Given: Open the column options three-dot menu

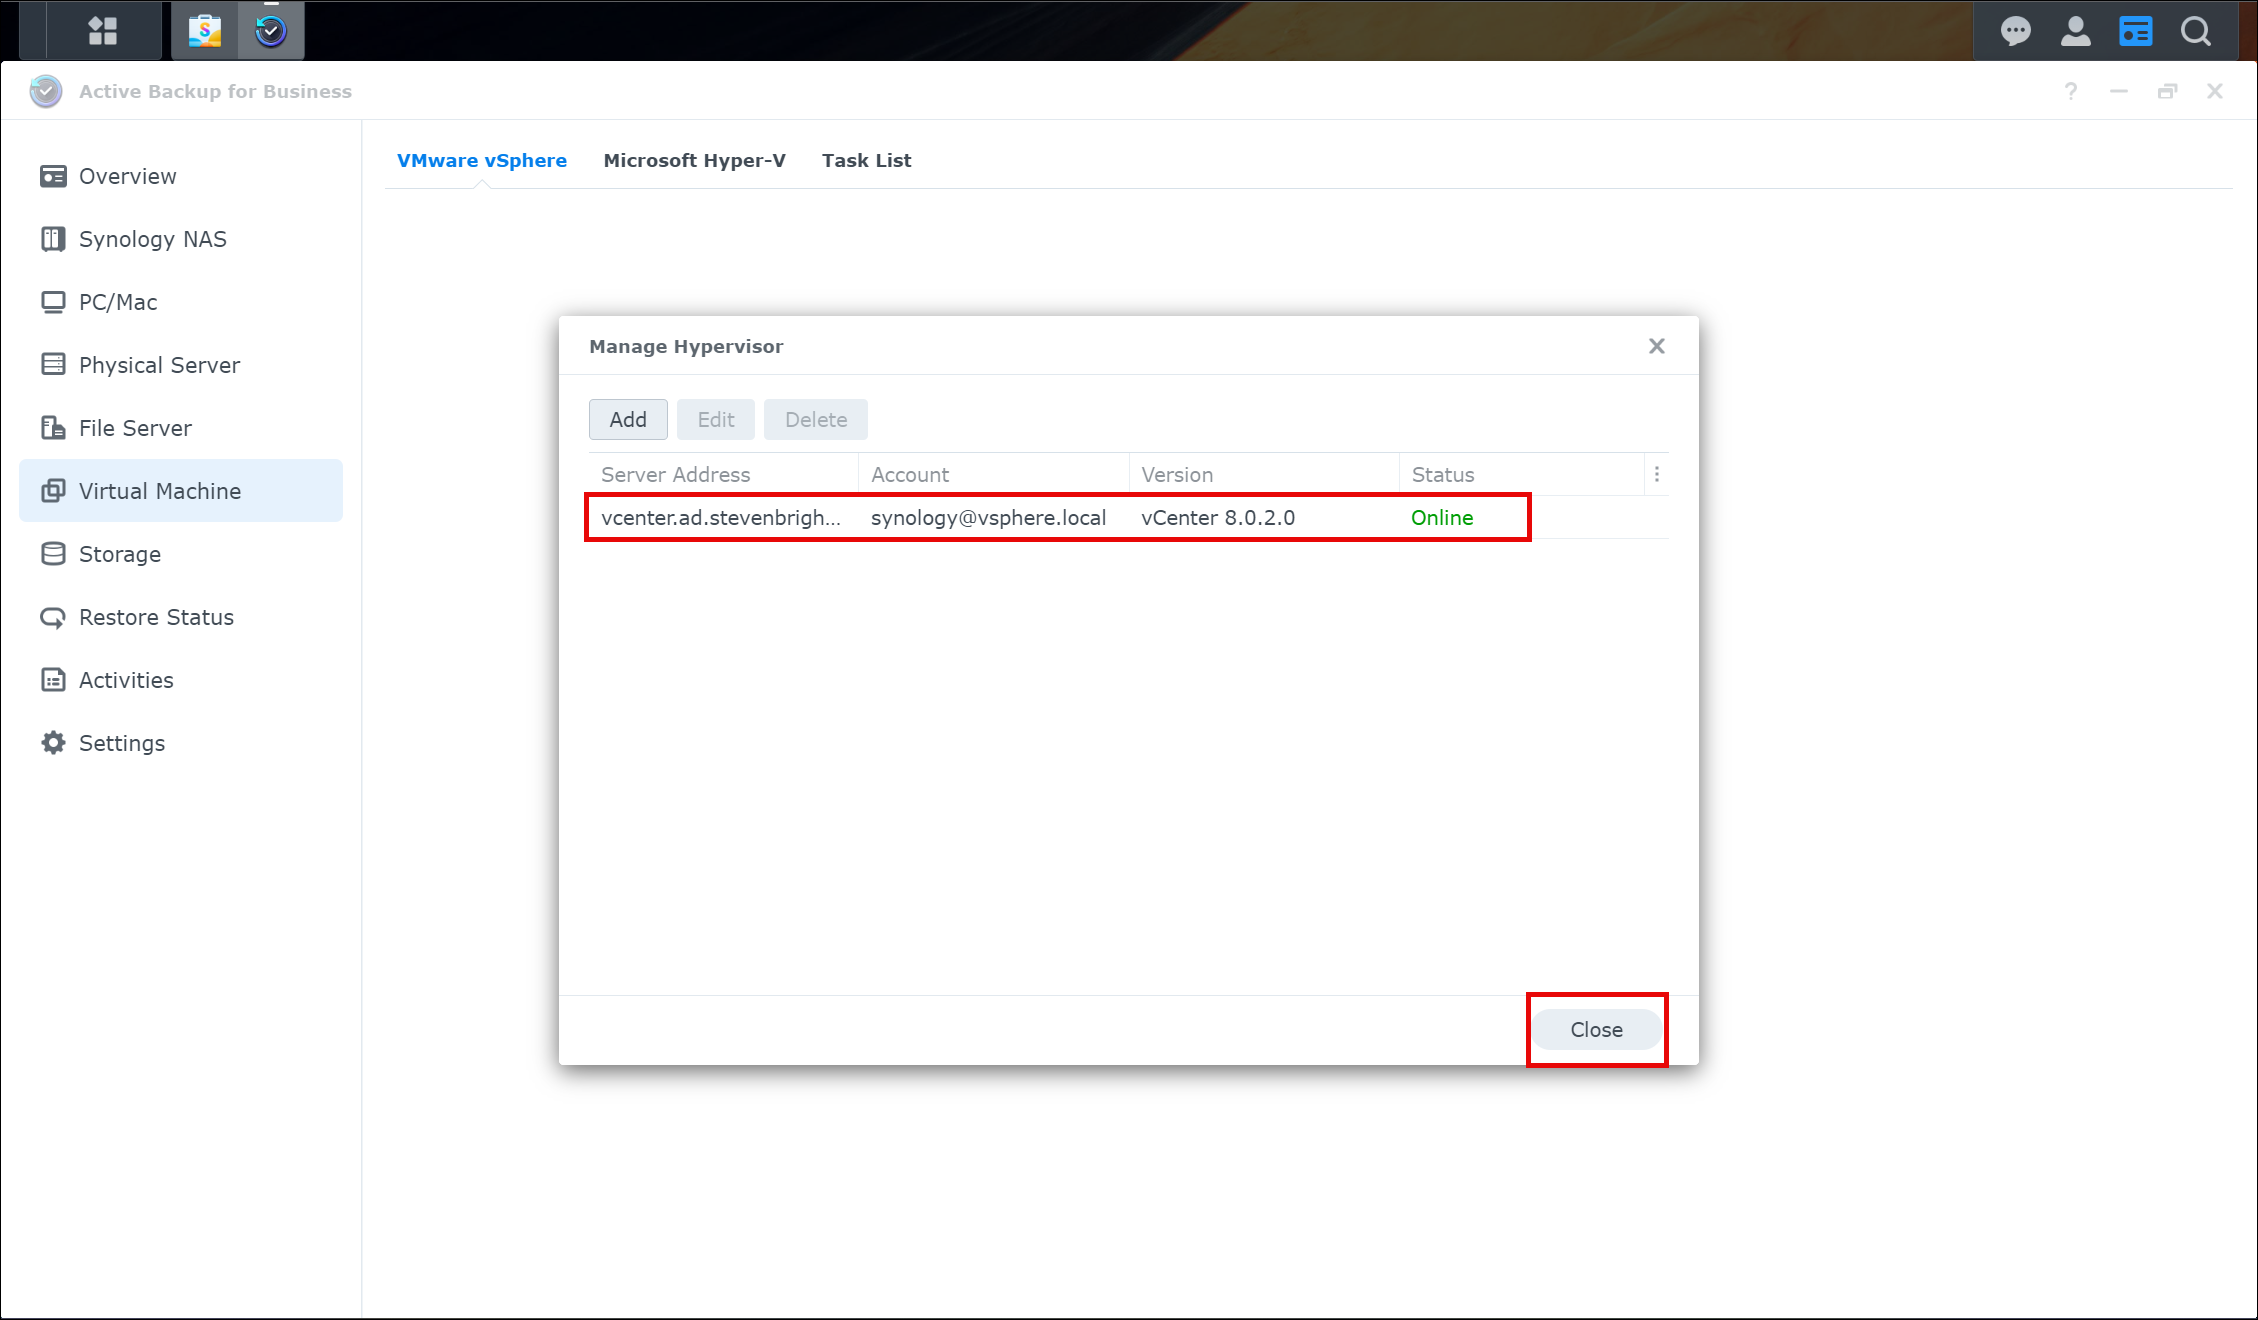Looking at the screenshot, I should point(1657,475).
